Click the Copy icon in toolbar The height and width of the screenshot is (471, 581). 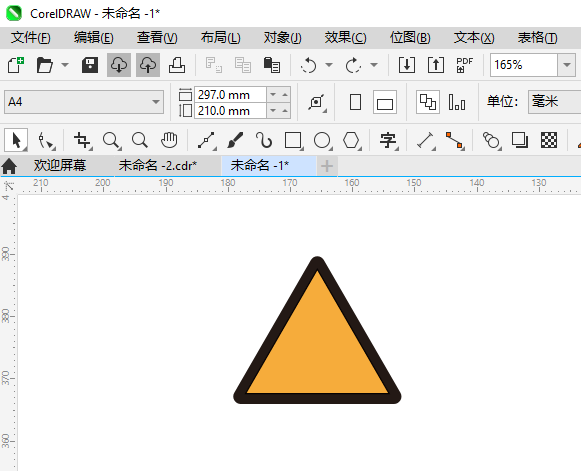coord(243,65)
